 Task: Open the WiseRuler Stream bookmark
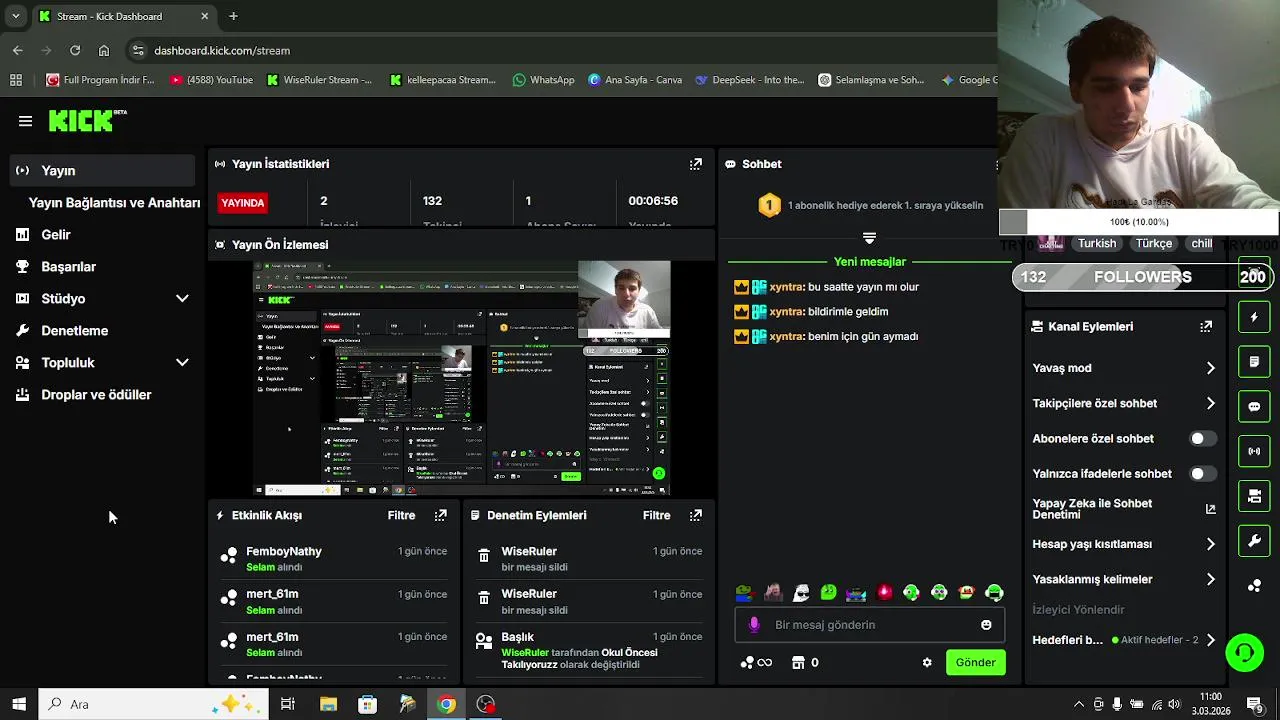click(x=319, y=80)
